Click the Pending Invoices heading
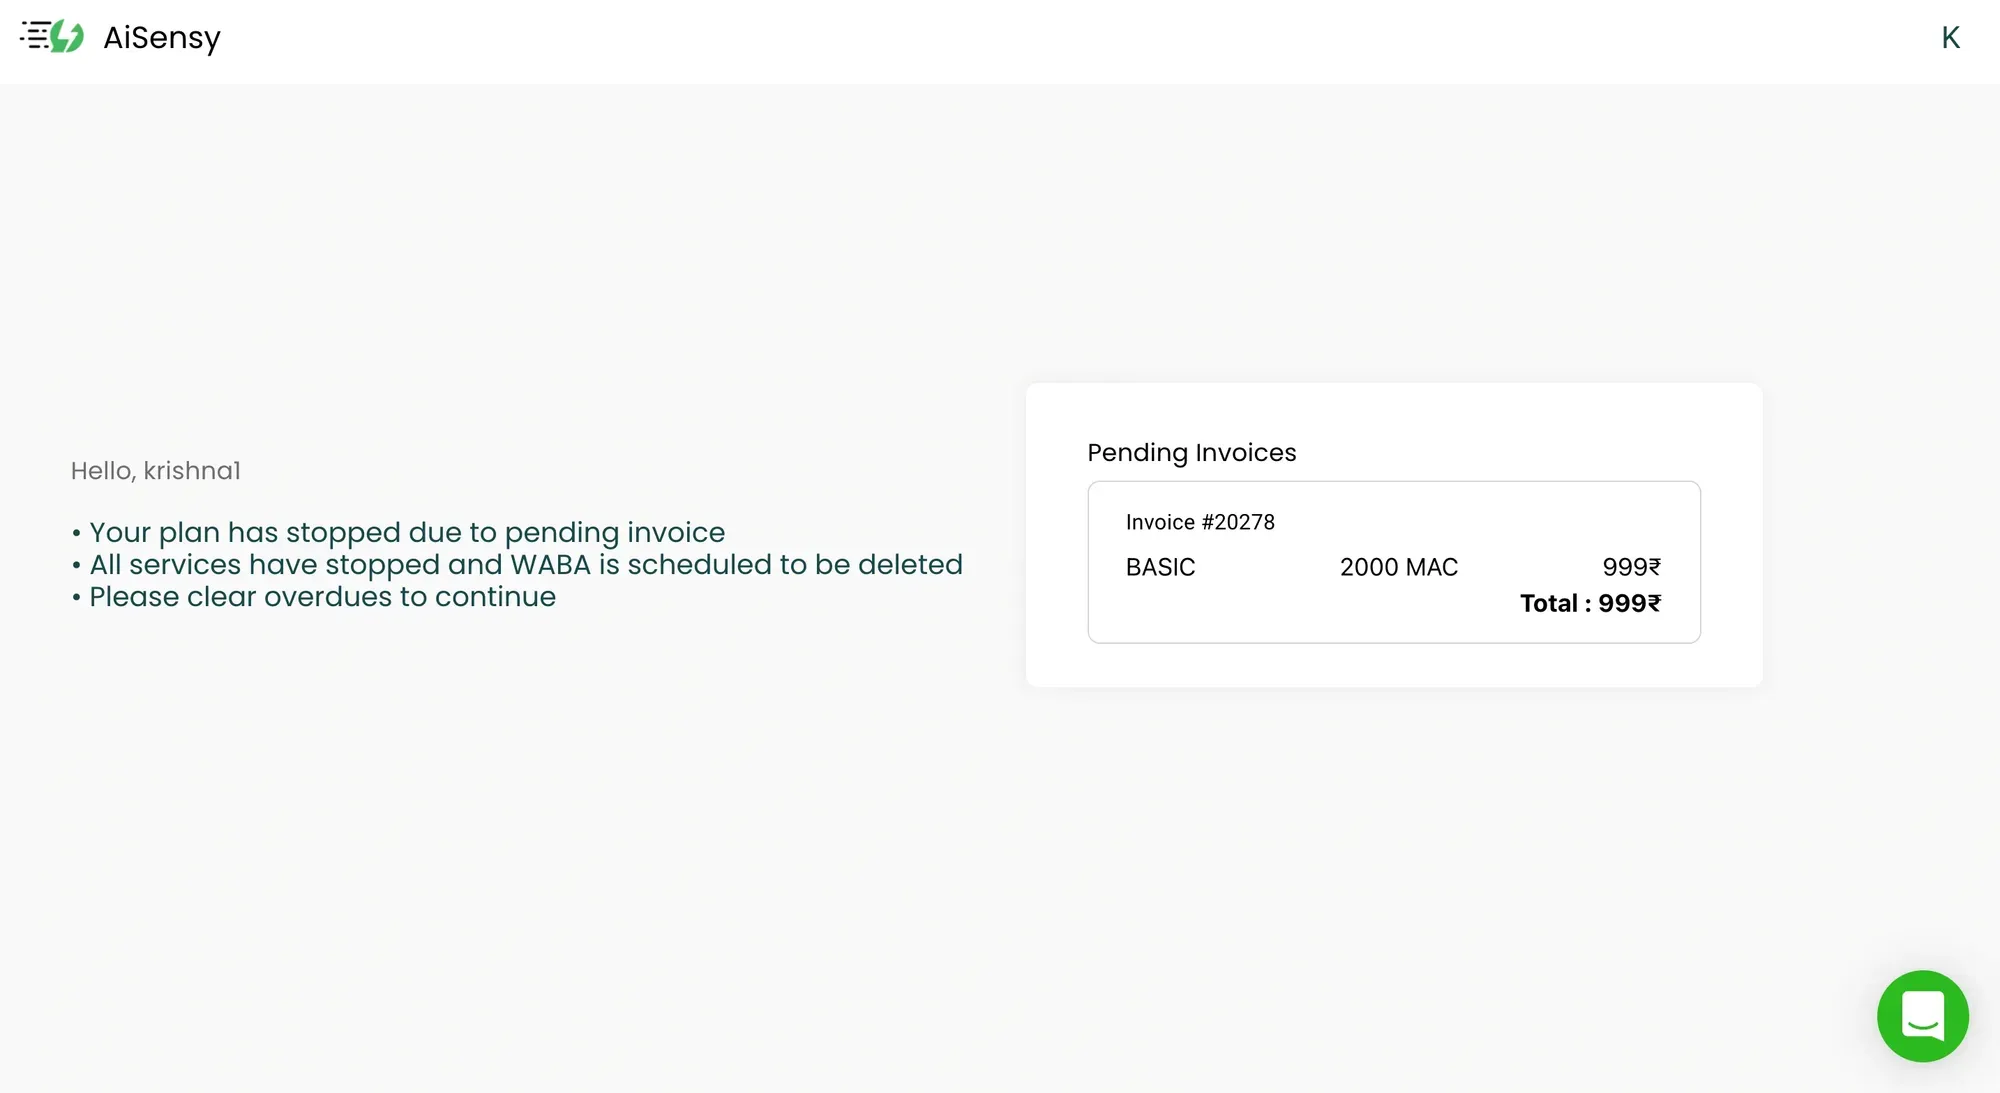Image resolution: width=2000 pixels, height=1093 pixels. (x=1191, y=453)
